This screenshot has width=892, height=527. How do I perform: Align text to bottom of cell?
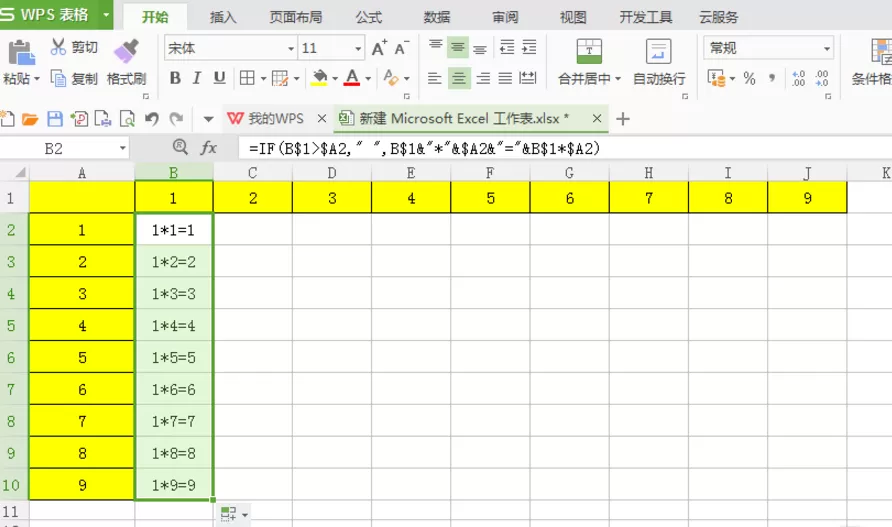click(480, 48)
